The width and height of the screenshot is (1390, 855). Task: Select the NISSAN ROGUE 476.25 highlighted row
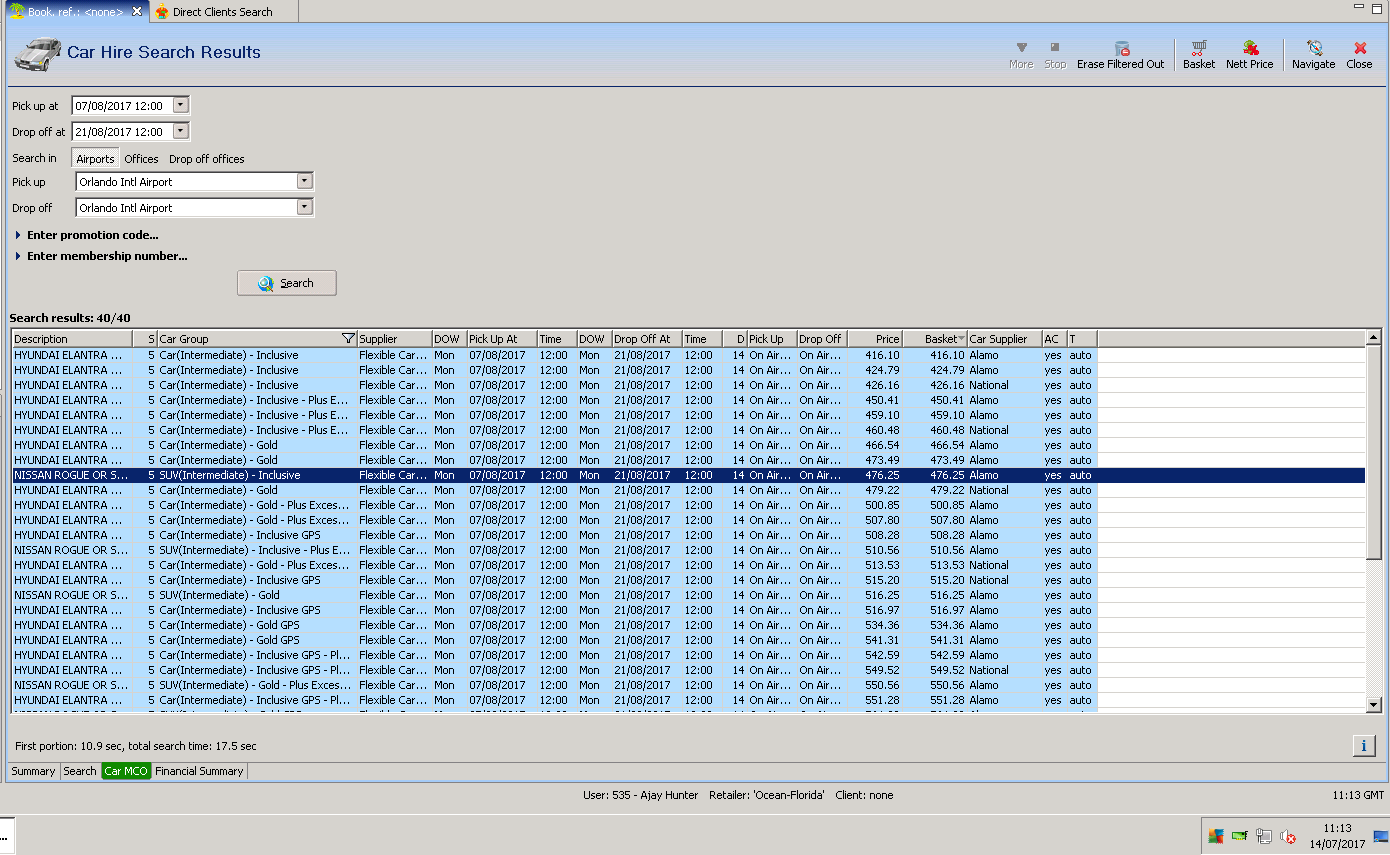tap(689, 475)
